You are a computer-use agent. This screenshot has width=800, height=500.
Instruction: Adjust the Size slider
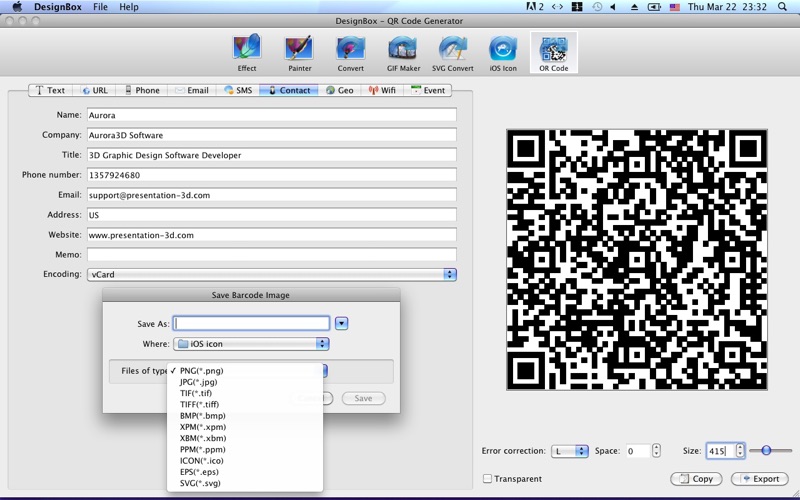coord(766,451)
